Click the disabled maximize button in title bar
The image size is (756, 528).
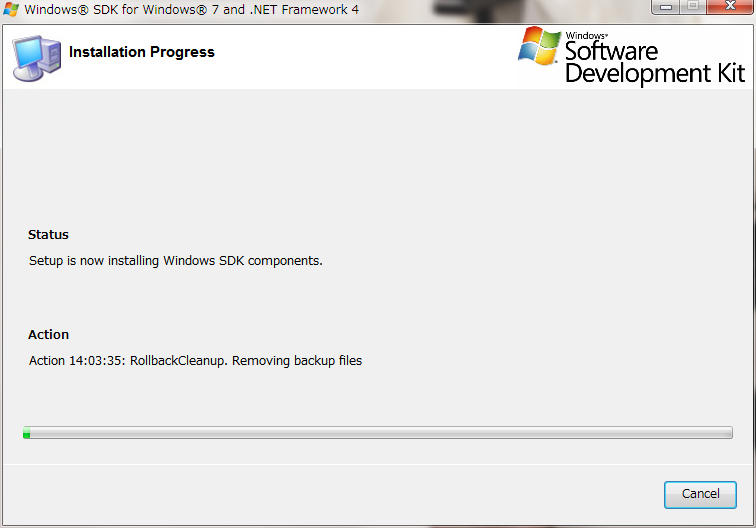(x=693, y=6)
